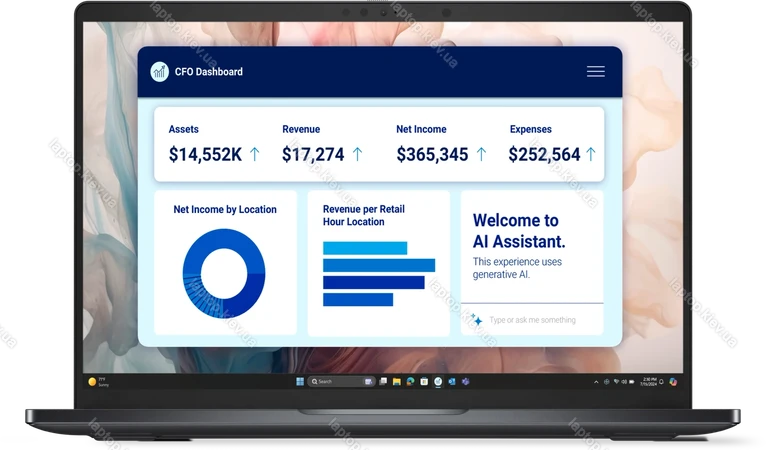Click the CFO Dashboard title text

[208, 72]
